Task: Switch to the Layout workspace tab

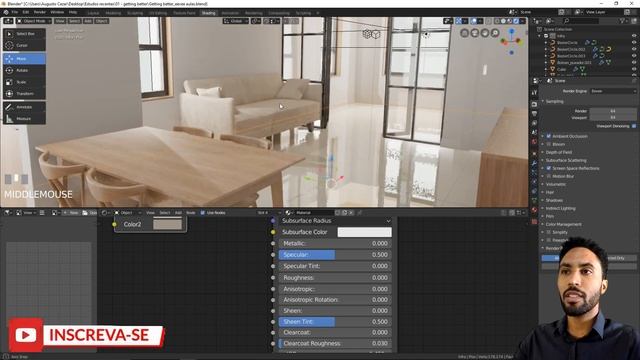Action: click(93, 13)
